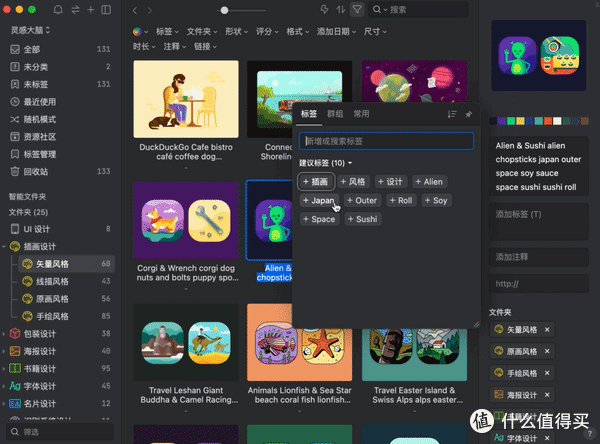Add the suggested Japan tag
The height and width of the screenshot is (444, 600).
(x=319, y=200)
